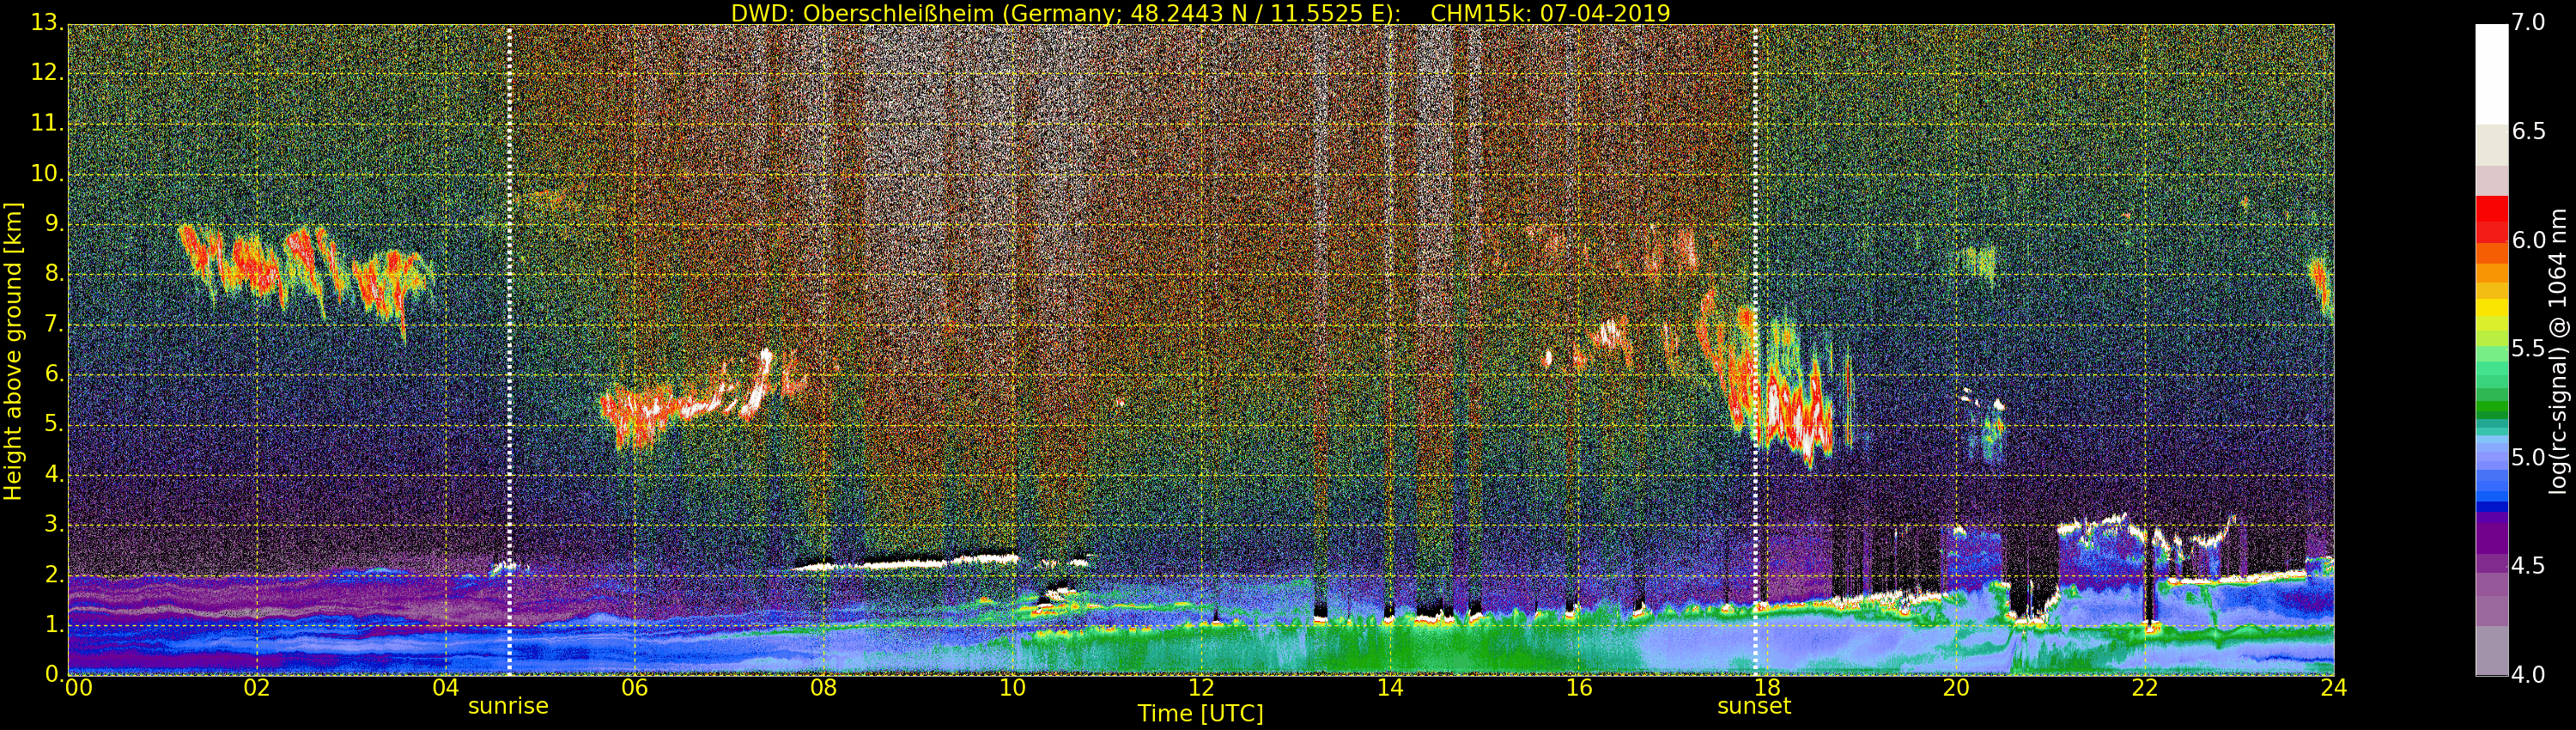Click the '04' time tick label
Viewport: 2576px width, 730px height.
point(446,688)
